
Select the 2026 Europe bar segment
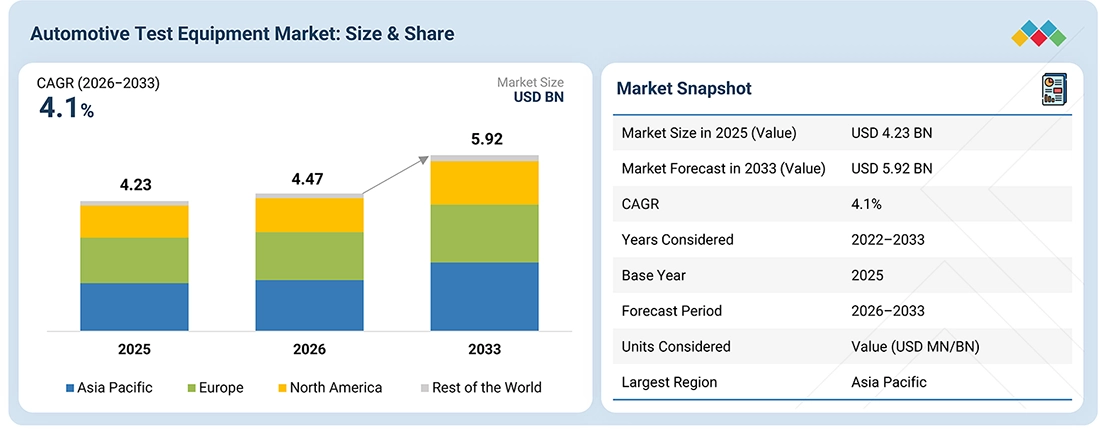pyautogui.click(x=309, y=256)
